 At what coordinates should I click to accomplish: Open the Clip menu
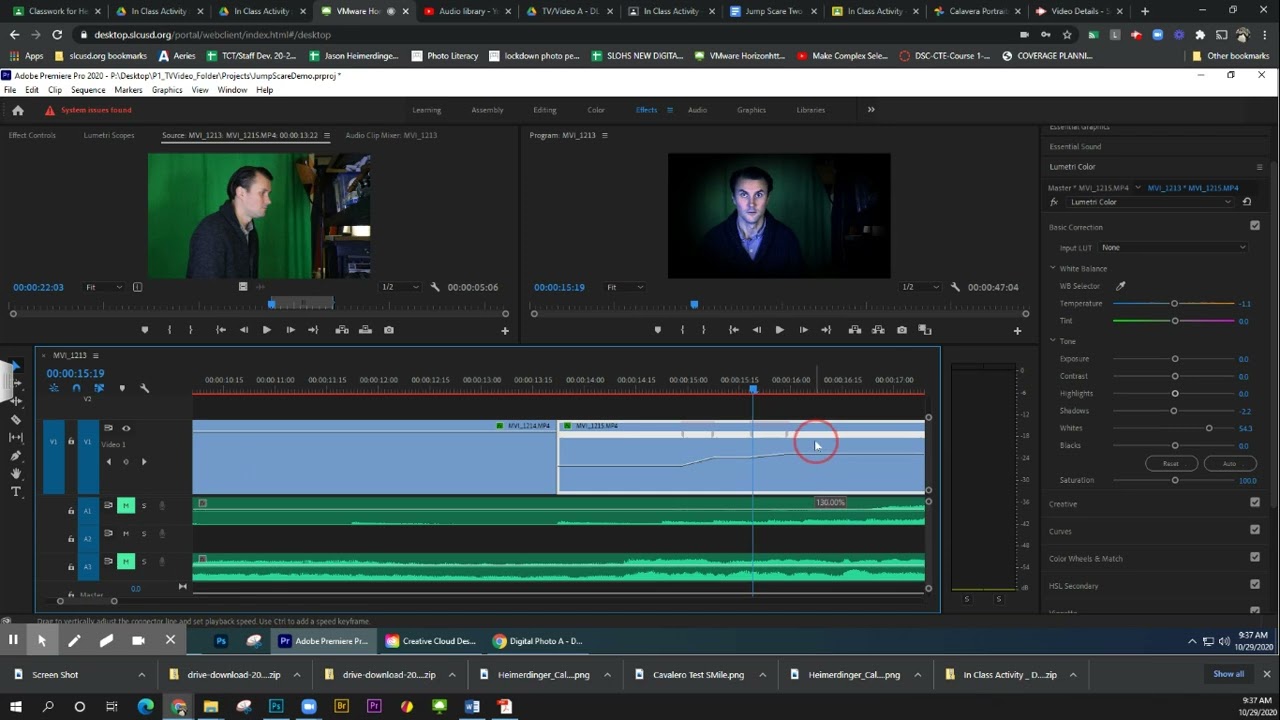[x=55, y=90]
